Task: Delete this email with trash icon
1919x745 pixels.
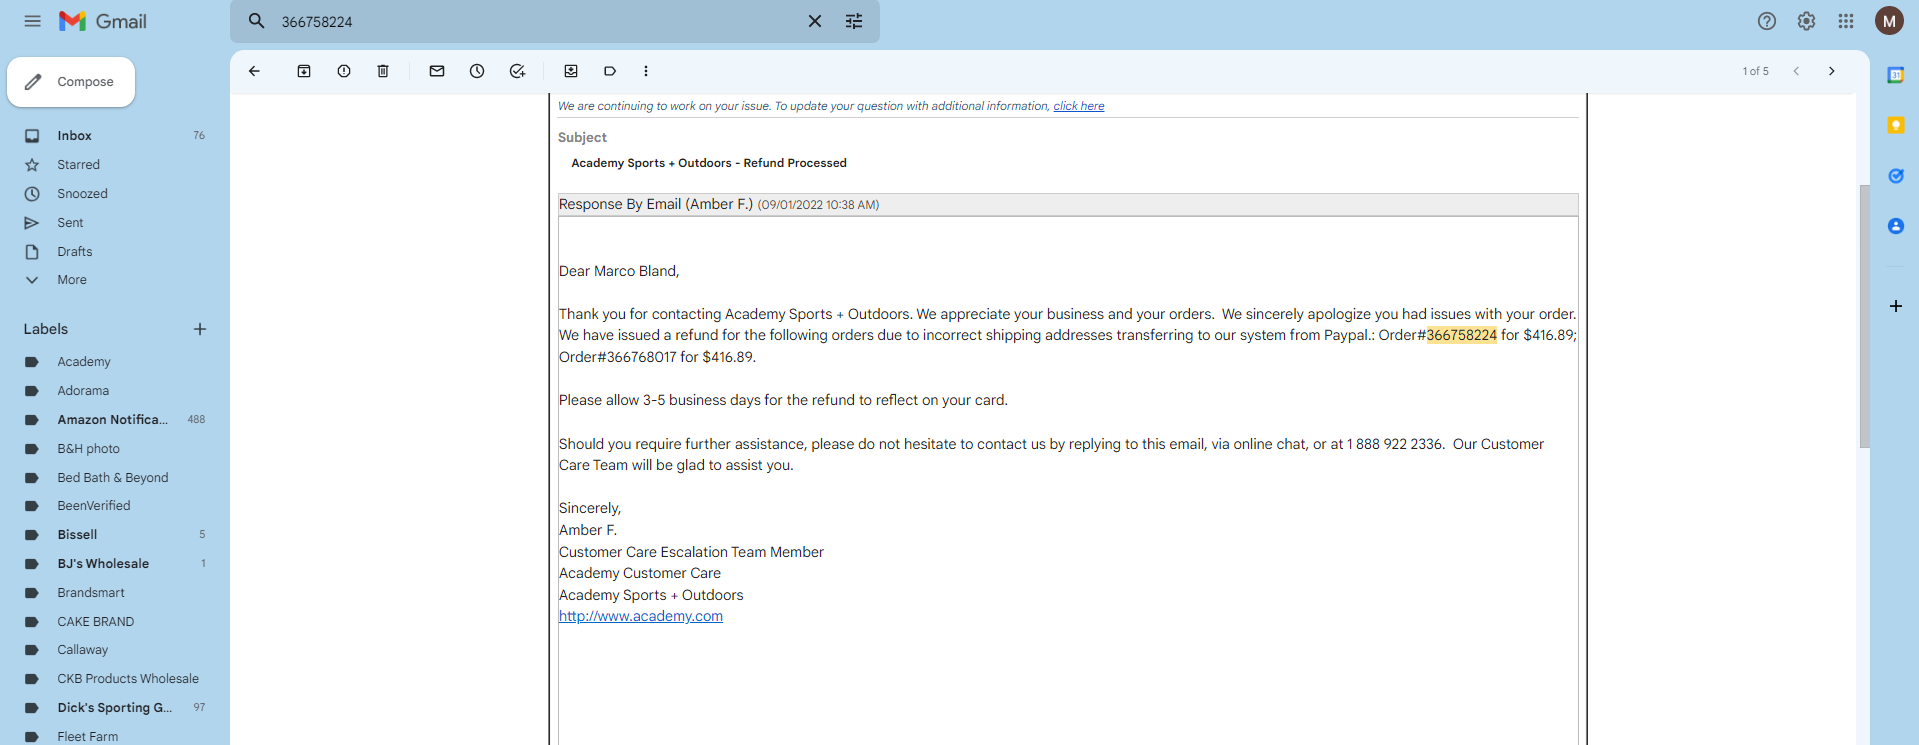Action: pos(383,71)
